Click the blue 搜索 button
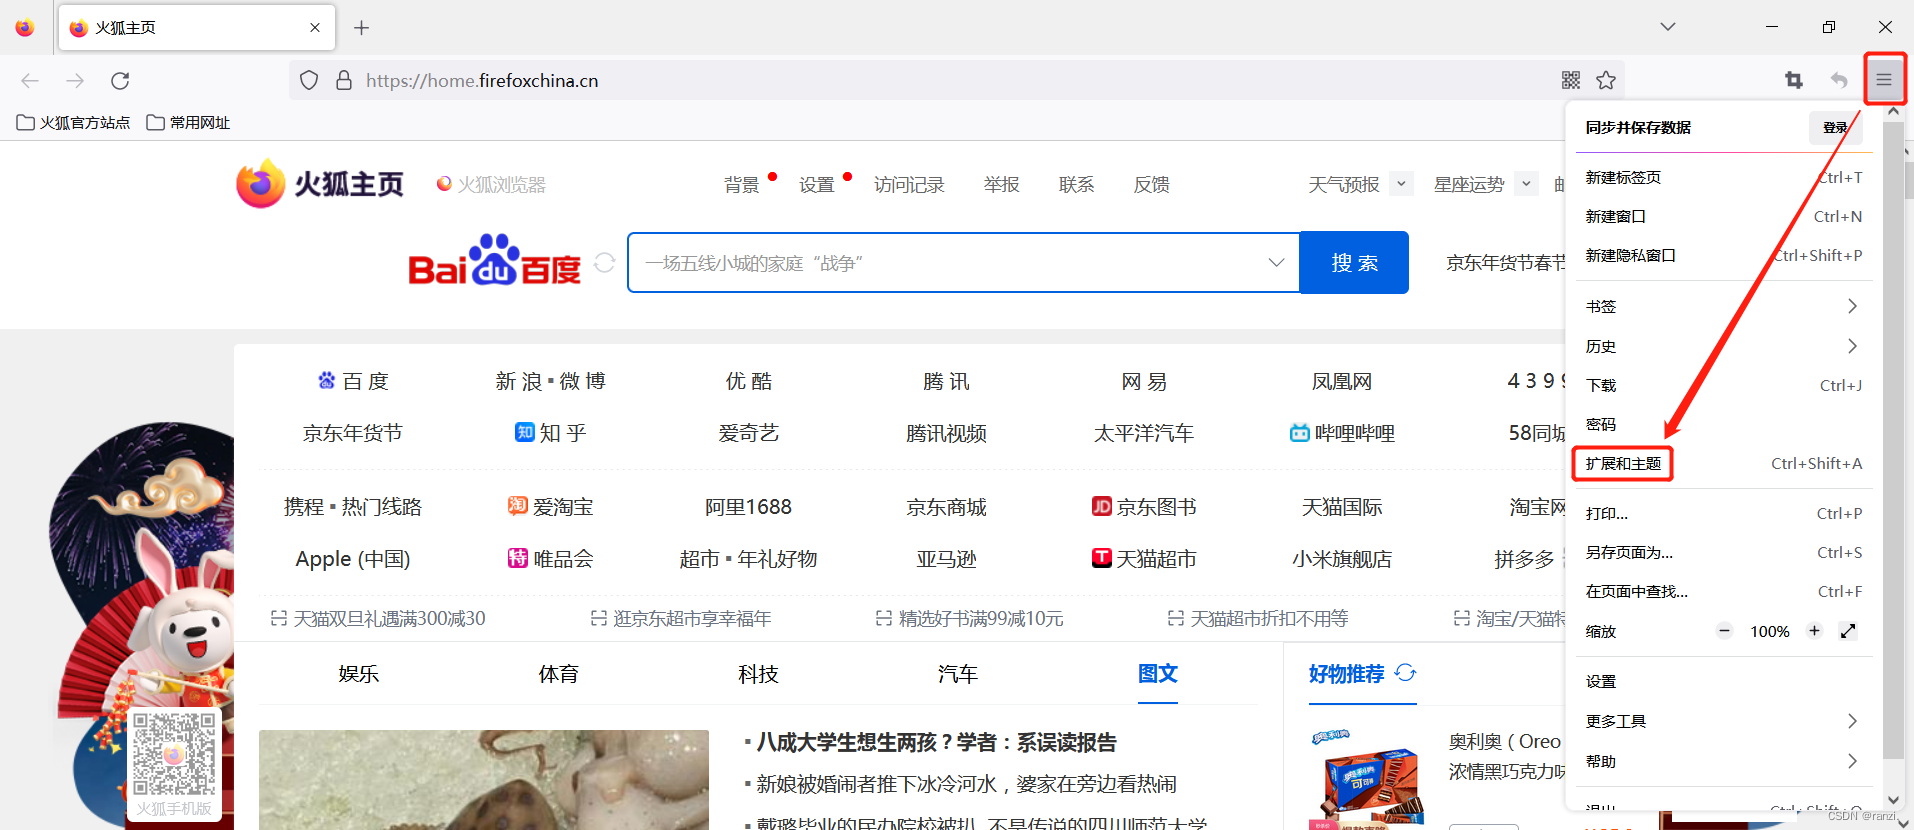Image resolution: width=1914 pixels, height=830 pixels. [x=1354, y=263]
